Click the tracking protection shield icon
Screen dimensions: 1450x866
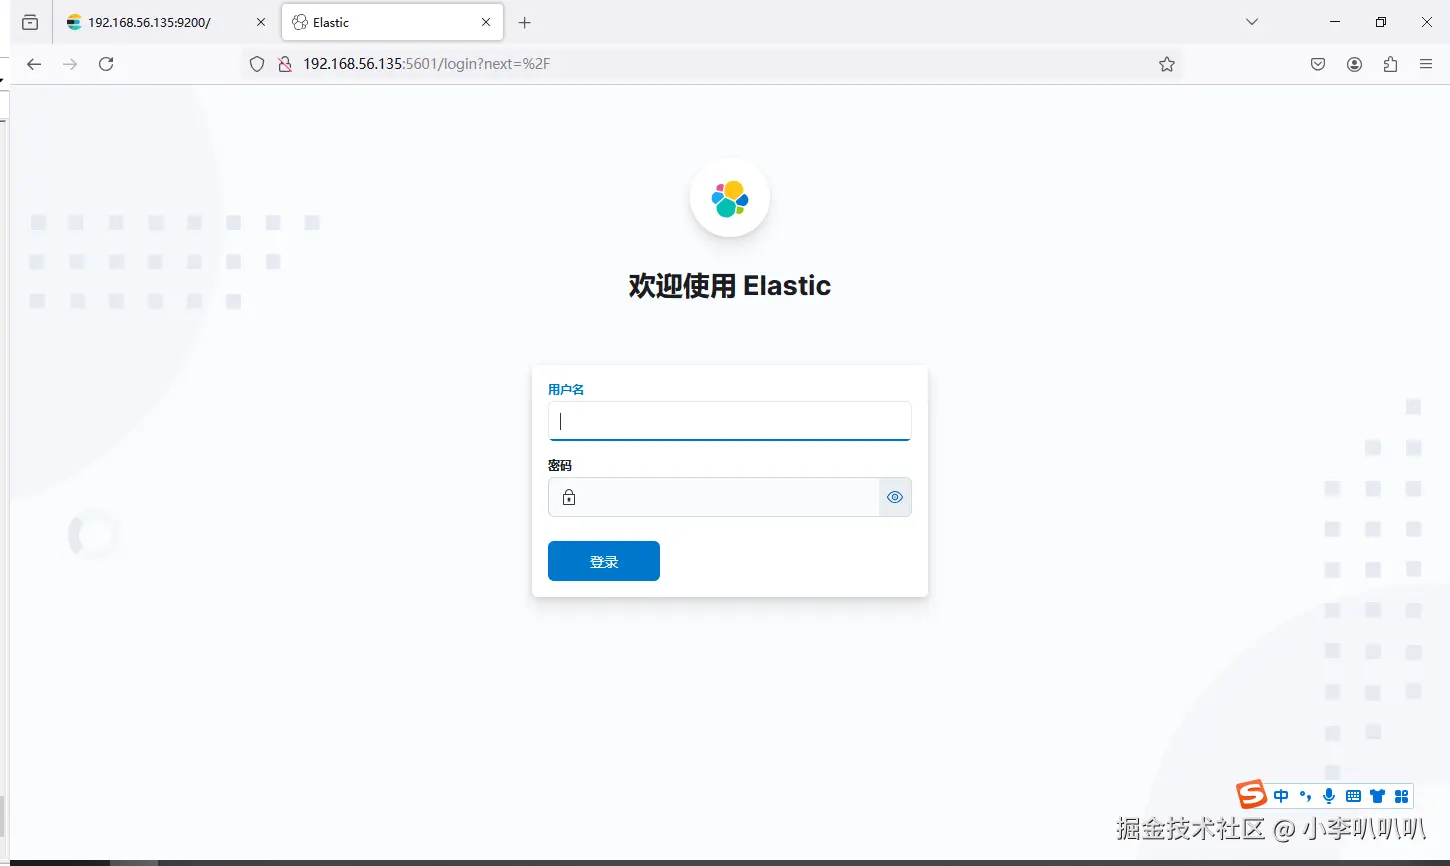[x=257, y=64]
